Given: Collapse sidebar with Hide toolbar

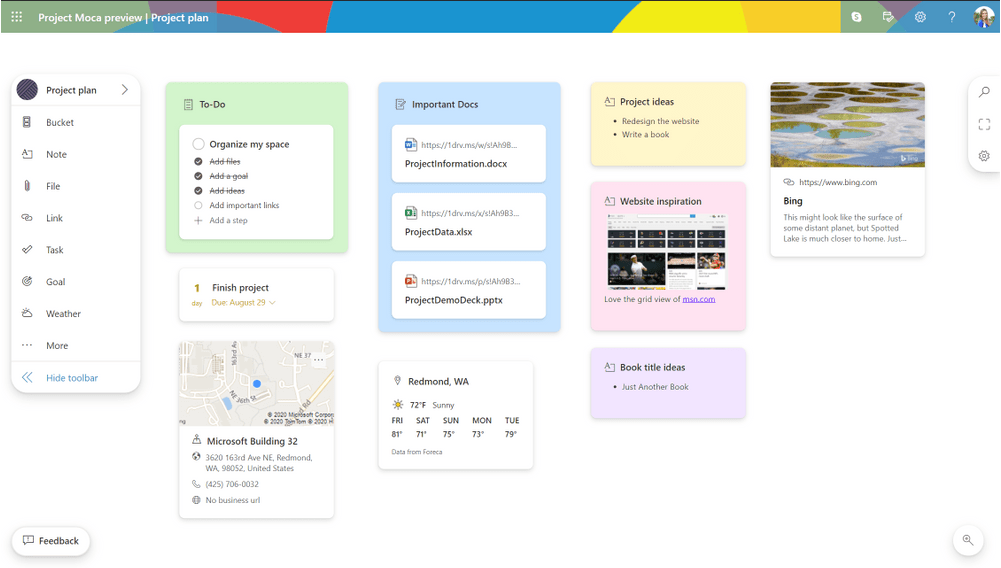Looking at the screenshot, I should pos(71,378).
